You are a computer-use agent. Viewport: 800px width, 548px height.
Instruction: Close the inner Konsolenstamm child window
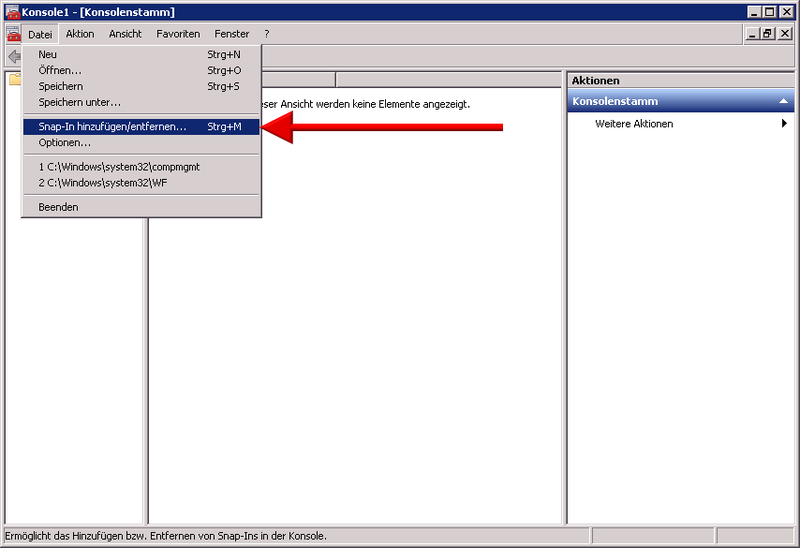pos(784,34)
